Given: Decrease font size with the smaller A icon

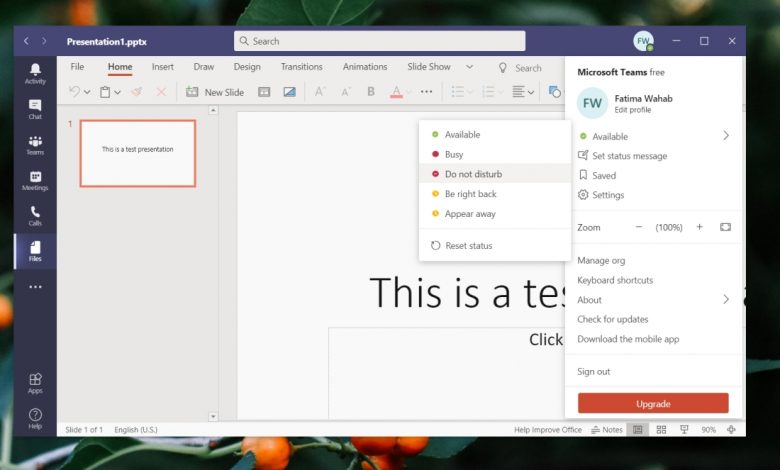Looking at the screenshot, I should click(346, 92).
